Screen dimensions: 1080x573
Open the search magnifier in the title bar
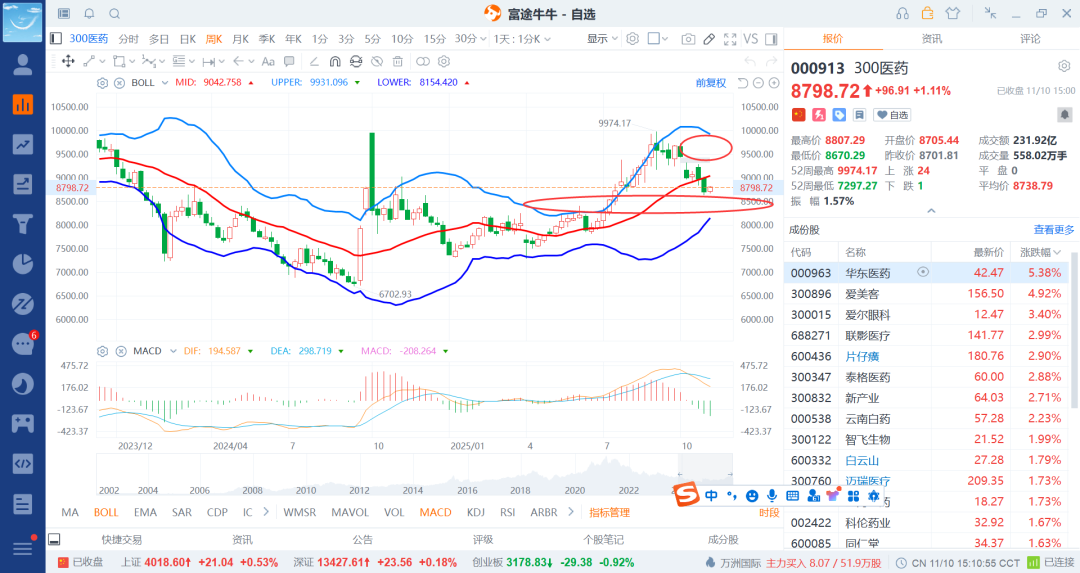(114, 14)
